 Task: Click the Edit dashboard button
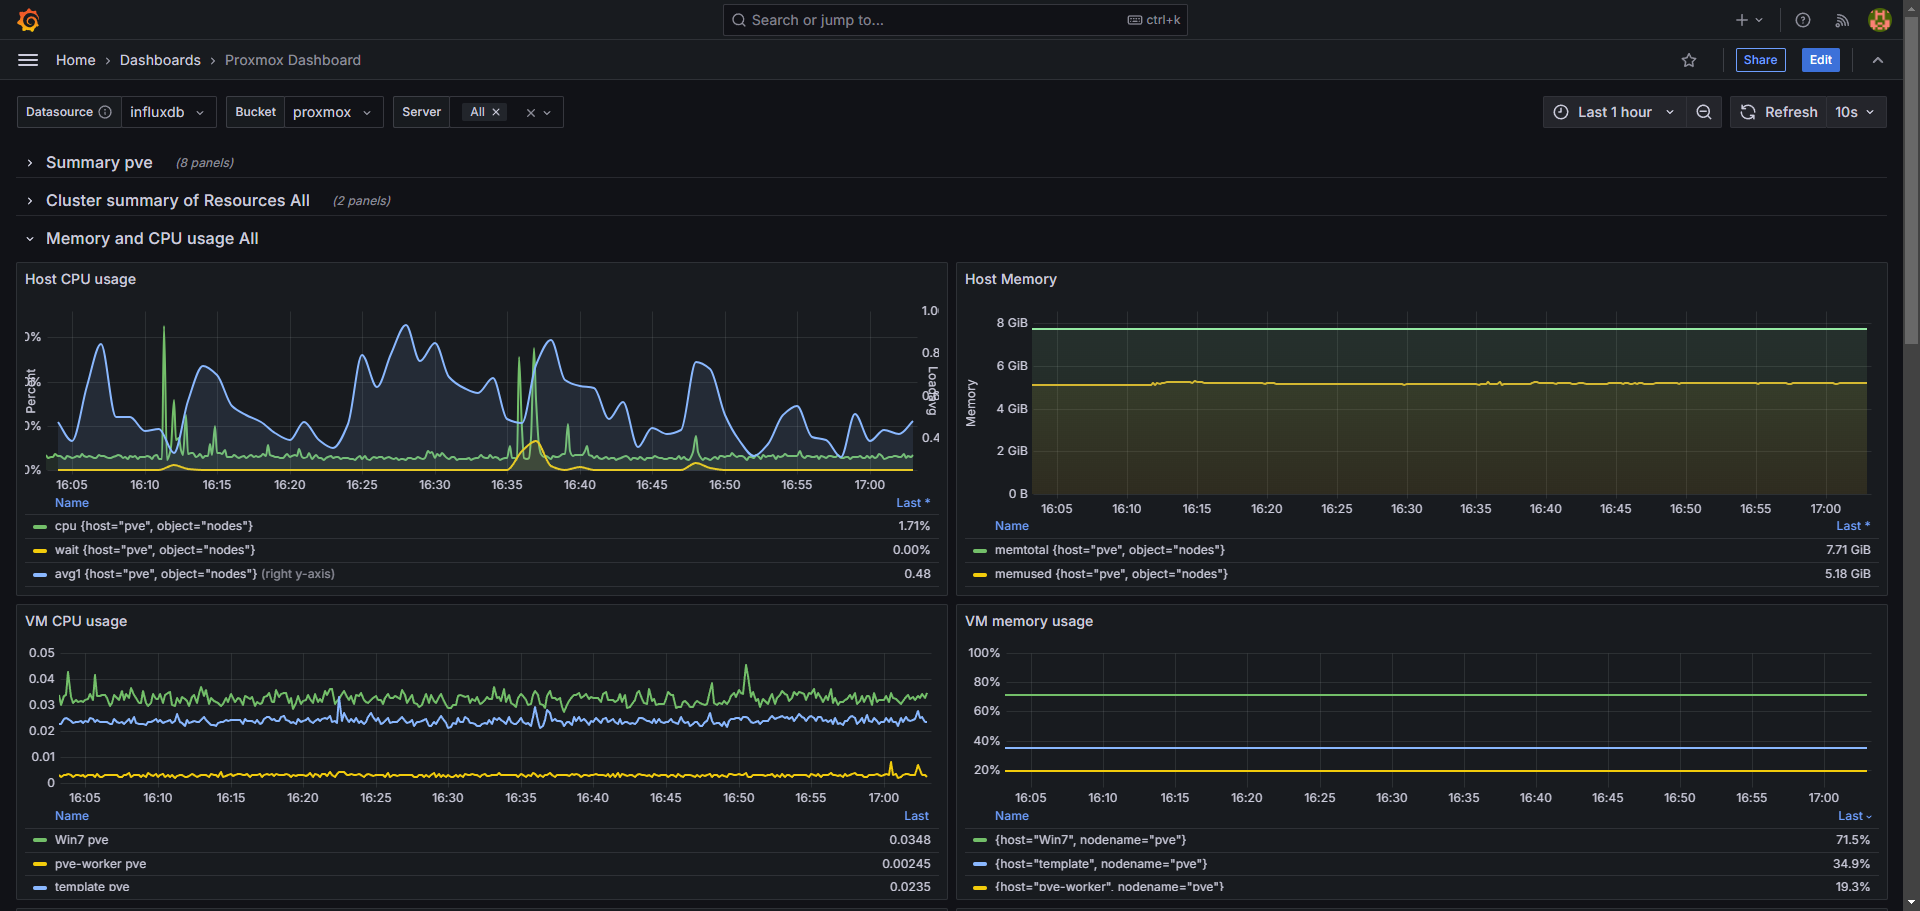coord(1820,60)
